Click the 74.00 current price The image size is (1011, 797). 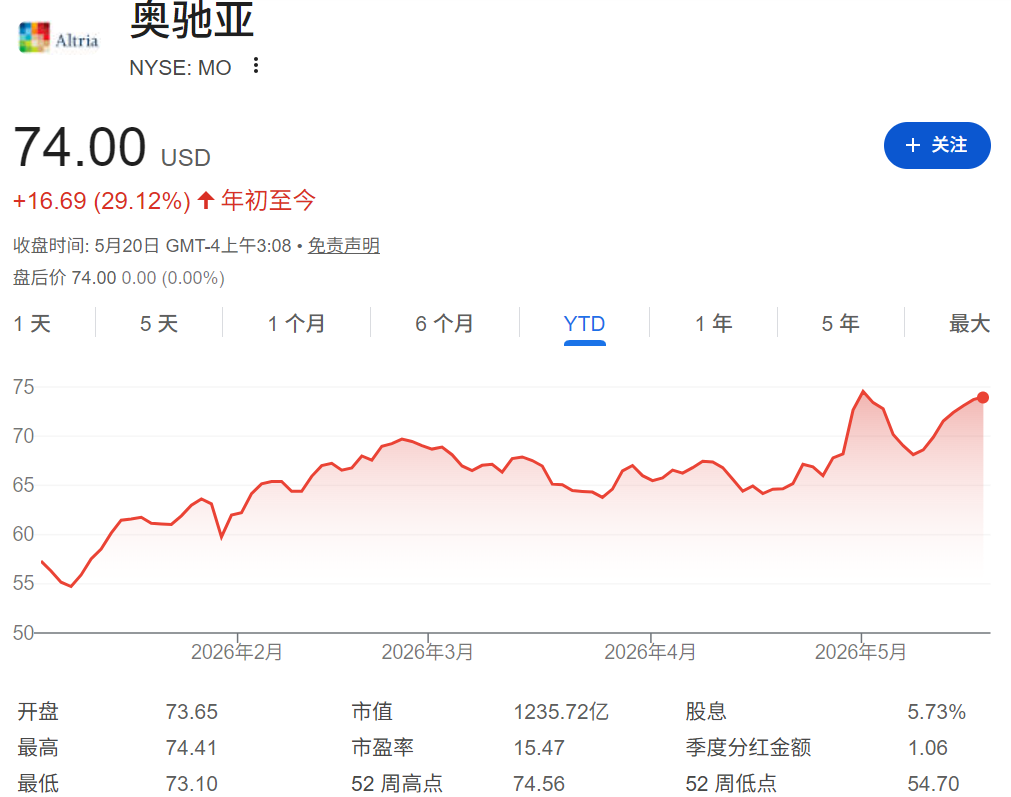coord(80,148)
